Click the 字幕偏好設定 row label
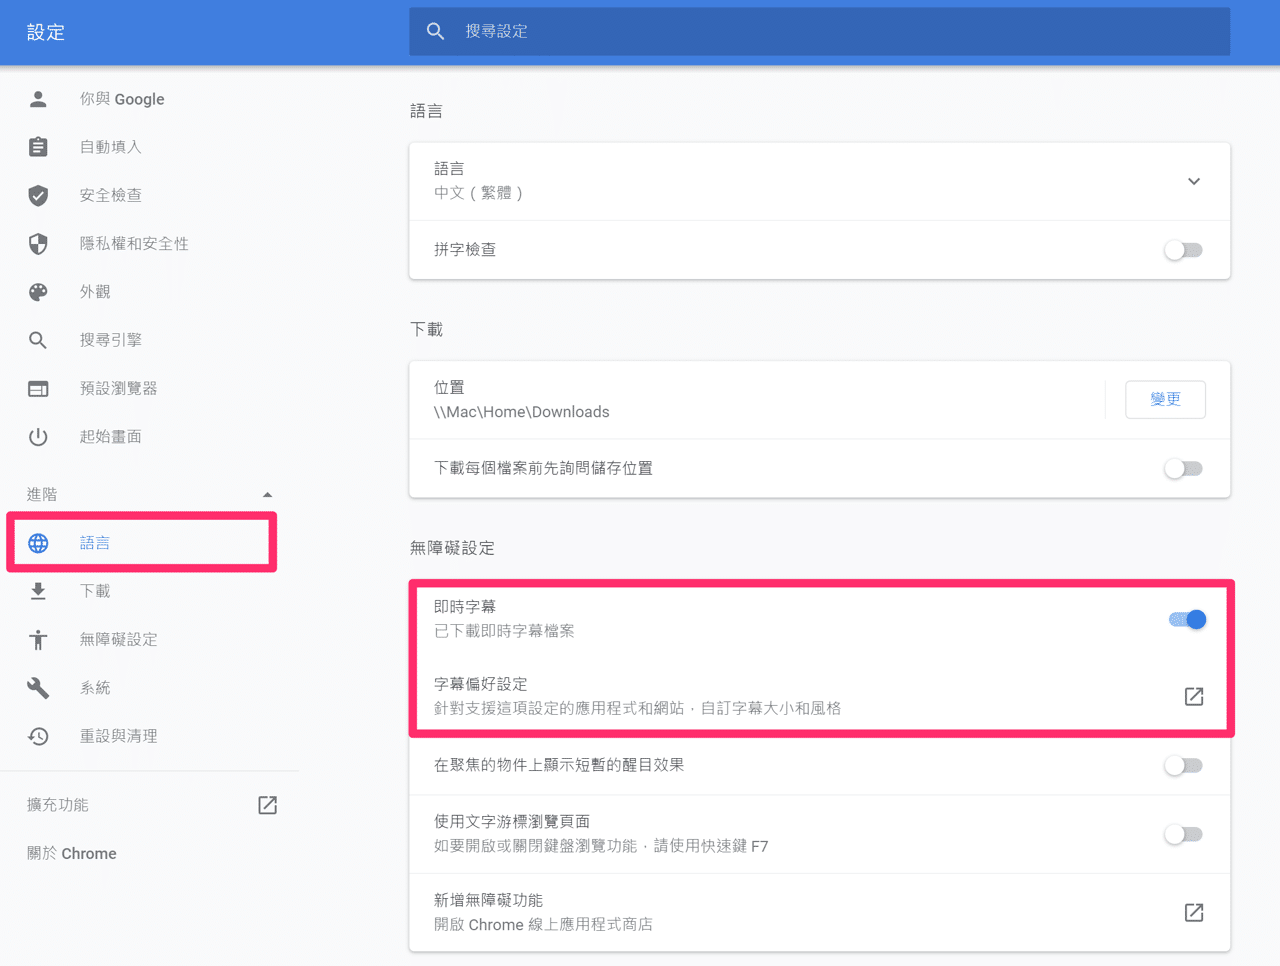Viewport: 1280px width, 966px height. tap(480, 684)
